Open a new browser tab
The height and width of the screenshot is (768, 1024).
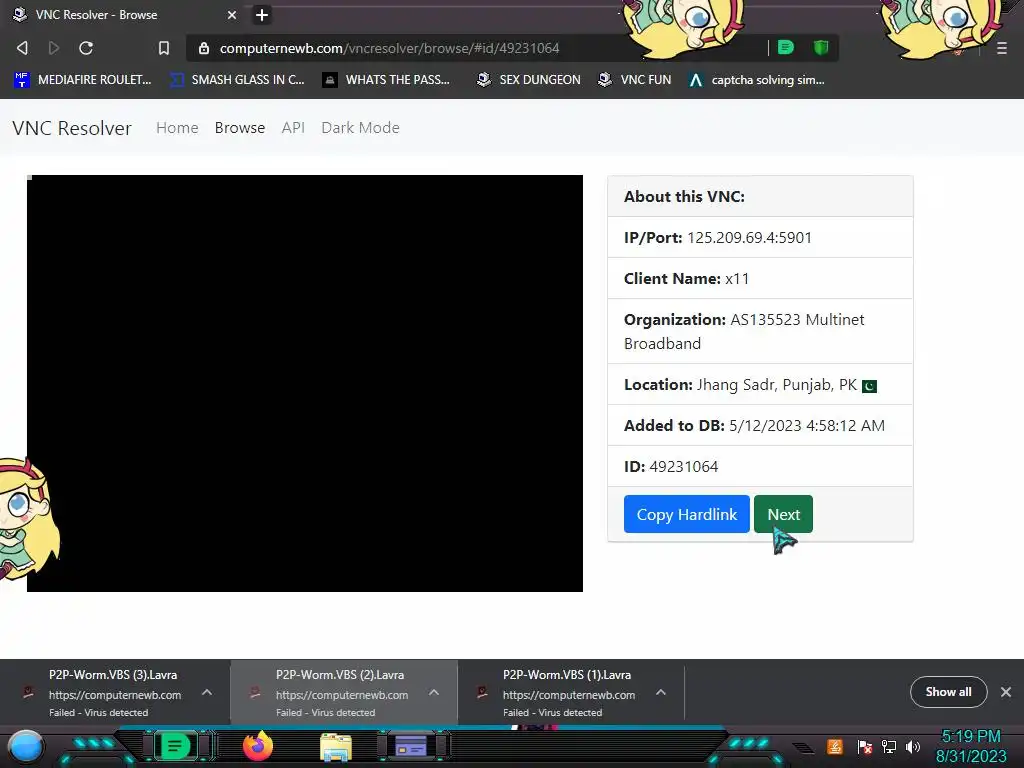[x=262, y=14]
